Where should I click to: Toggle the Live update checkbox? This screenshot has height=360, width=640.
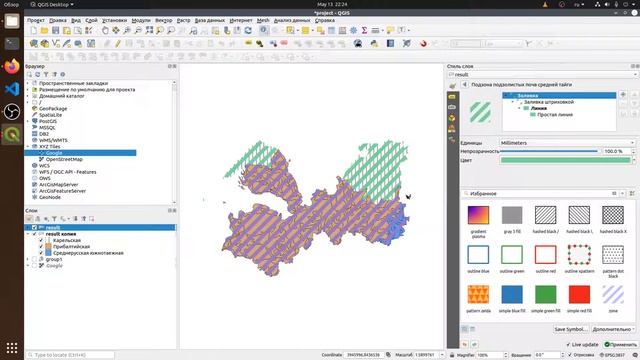[568, 345]
